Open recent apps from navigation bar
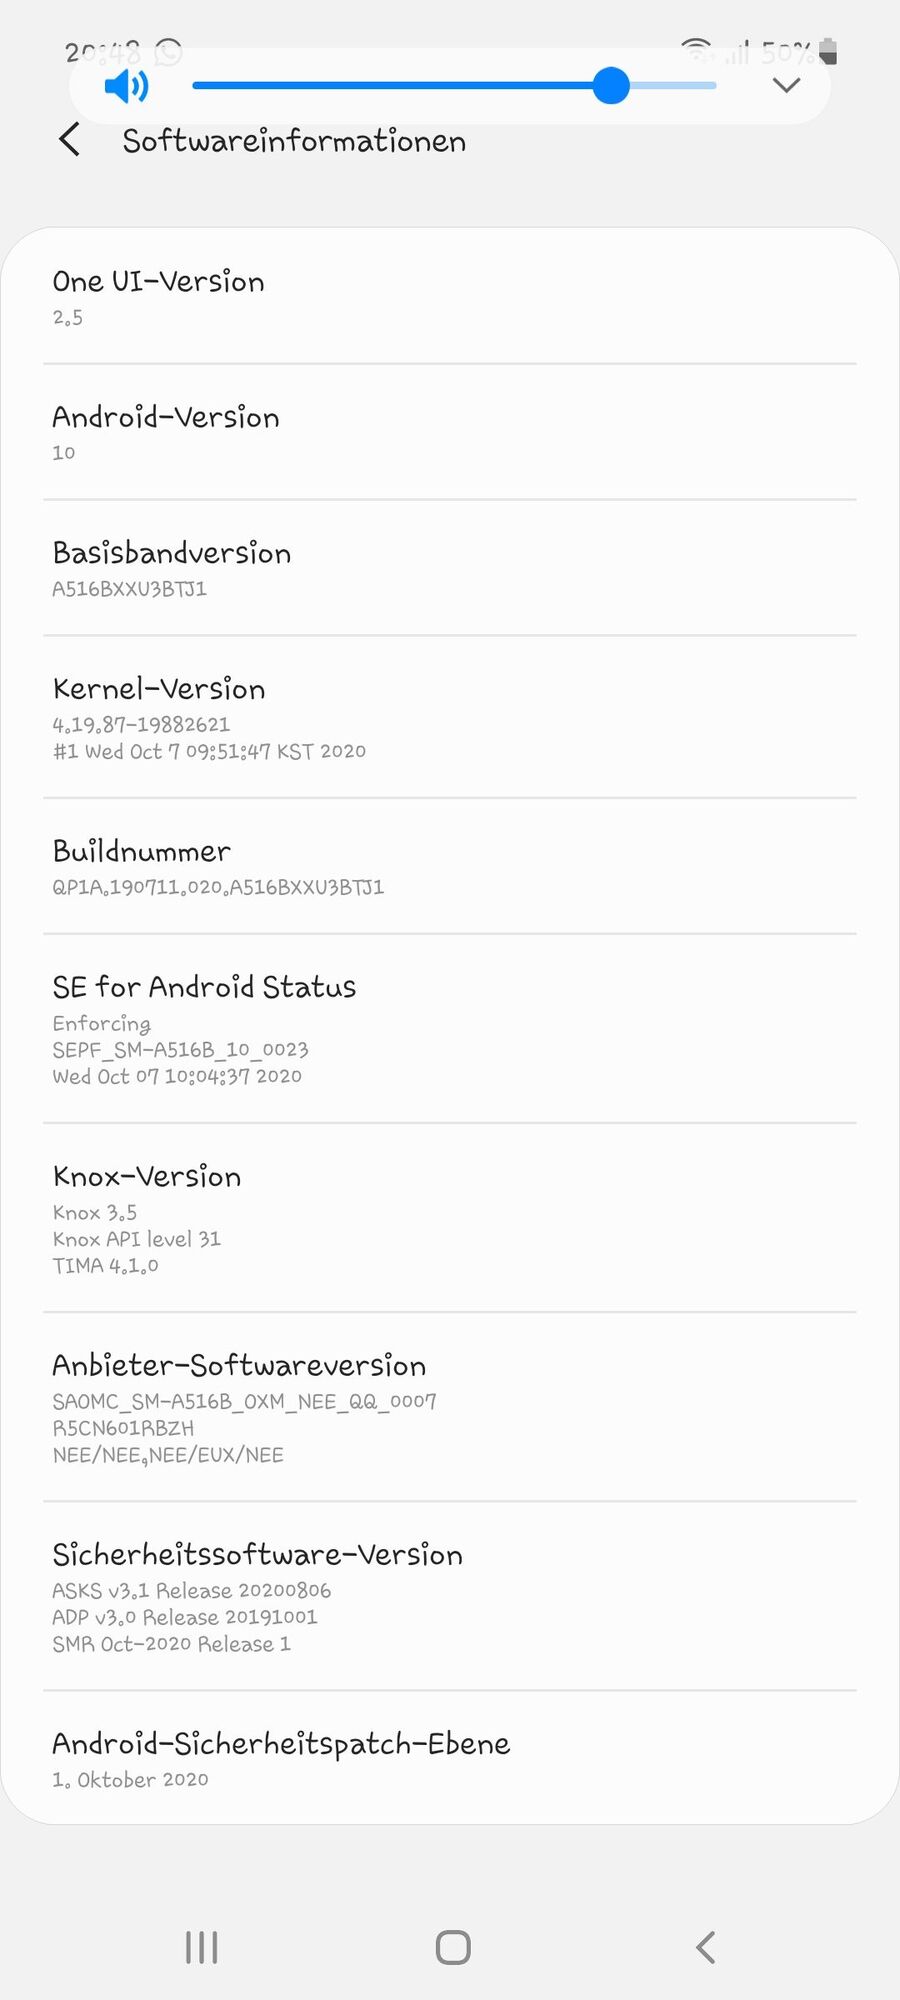This screenshot has height=2000, width=900. (201, 1947)
